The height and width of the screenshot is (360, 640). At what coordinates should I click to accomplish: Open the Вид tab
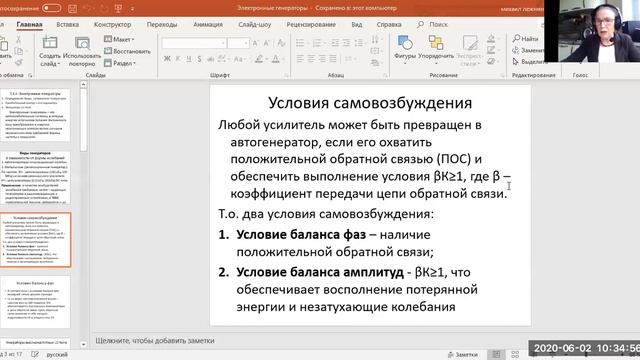(x=357, y=24)
